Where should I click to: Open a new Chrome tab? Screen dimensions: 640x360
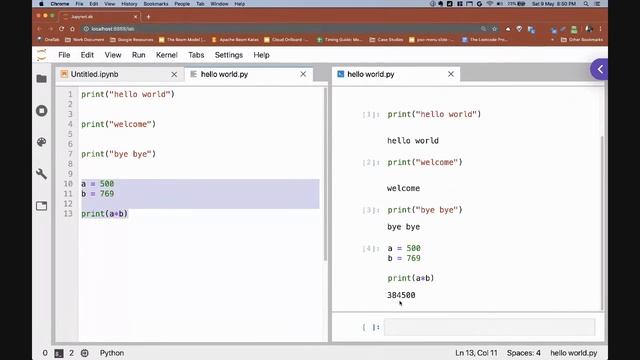tap(148, 17)
